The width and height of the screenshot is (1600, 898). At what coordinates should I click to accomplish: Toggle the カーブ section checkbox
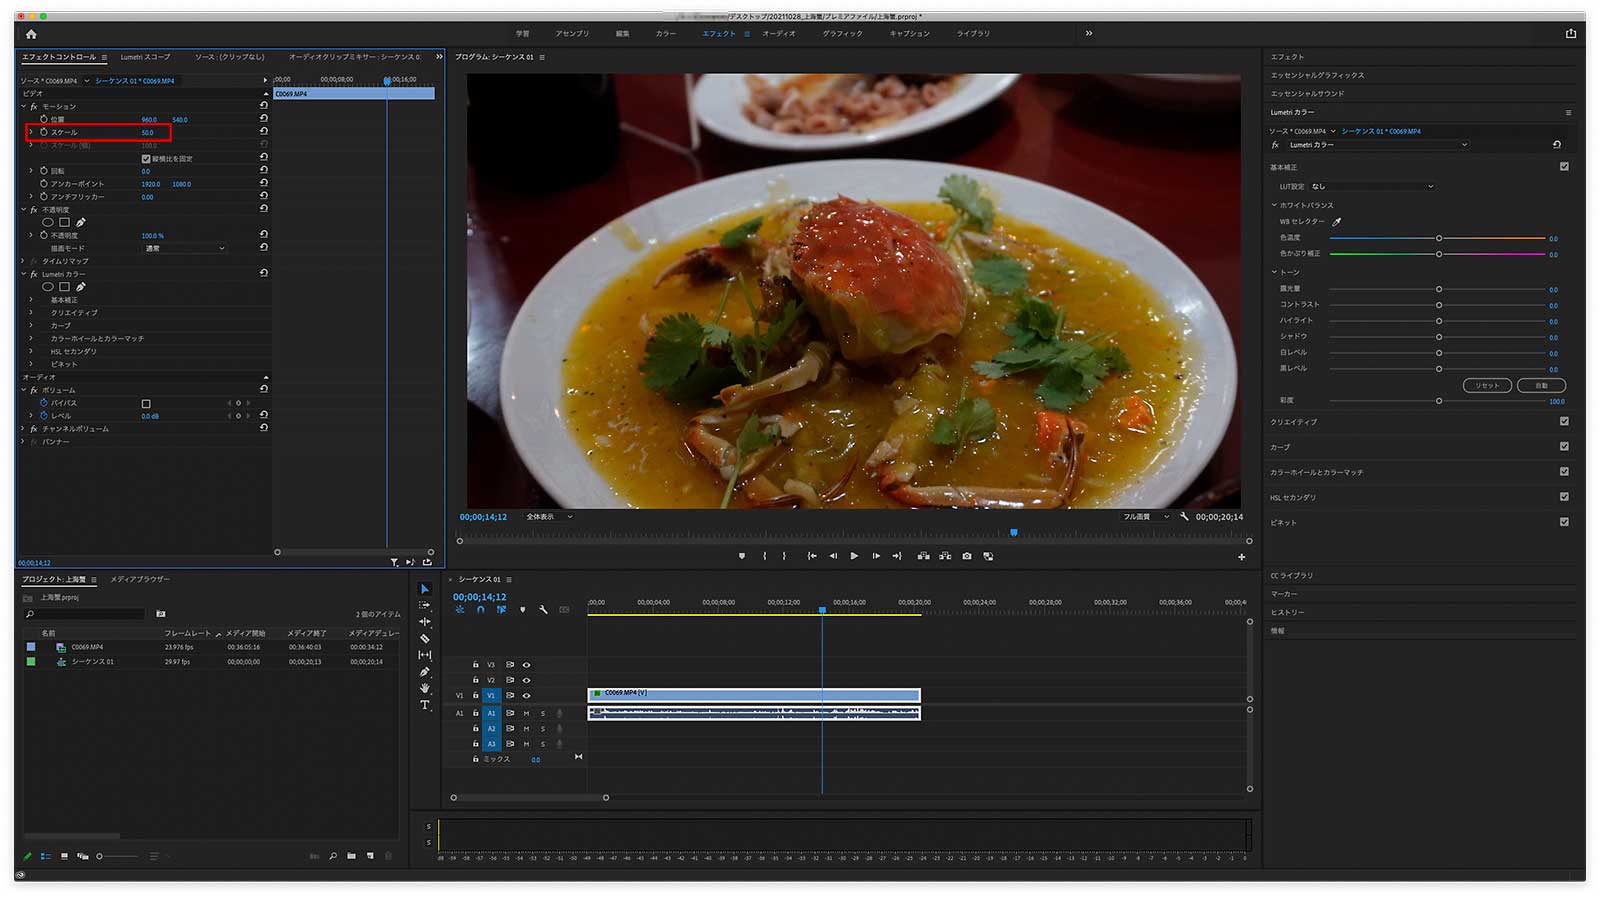[x=1564, y=447]
